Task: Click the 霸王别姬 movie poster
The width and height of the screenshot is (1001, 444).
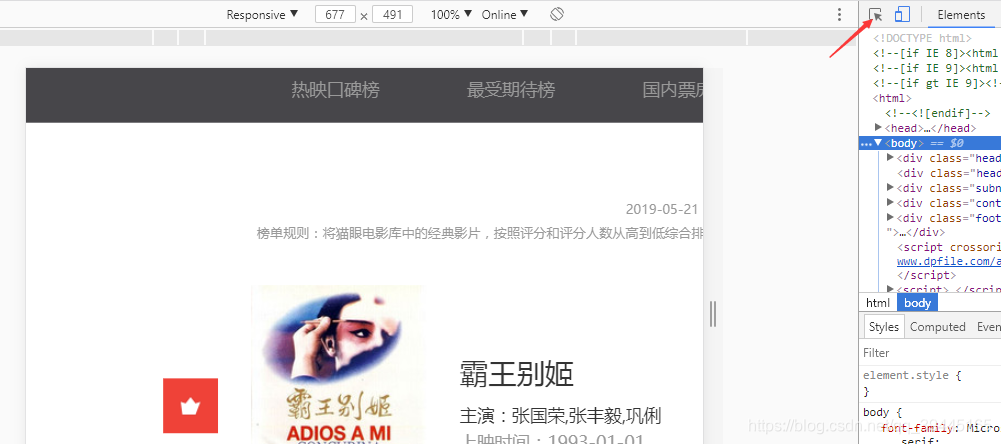Action: click(337, 364)
